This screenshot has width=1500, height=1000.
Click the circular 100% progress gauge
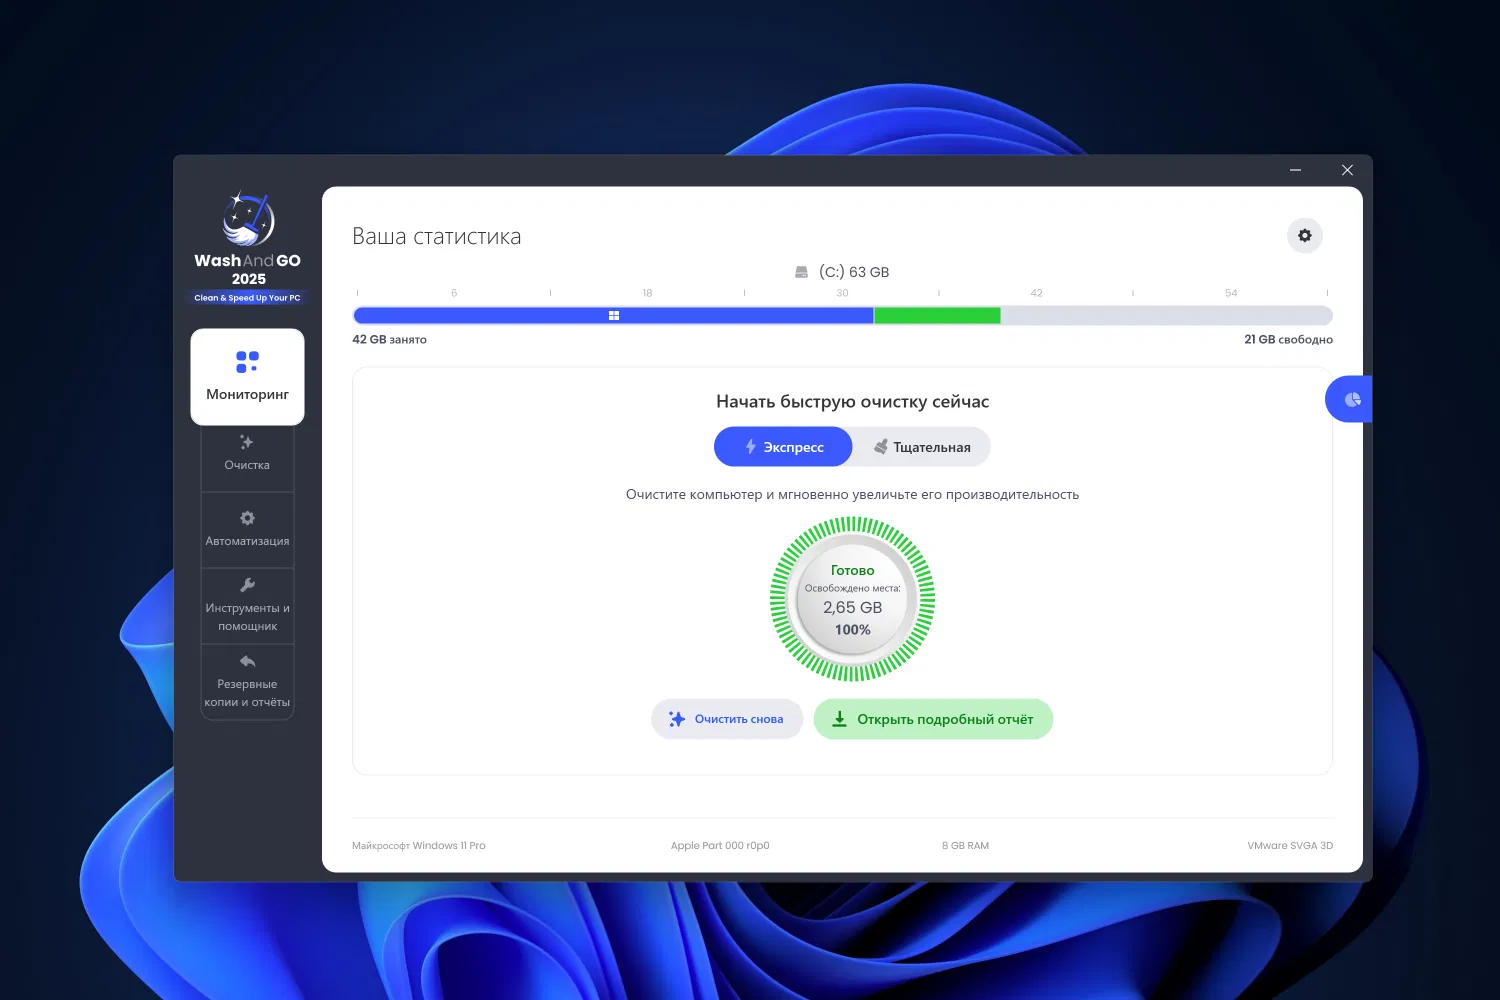[x=852, y=599]
